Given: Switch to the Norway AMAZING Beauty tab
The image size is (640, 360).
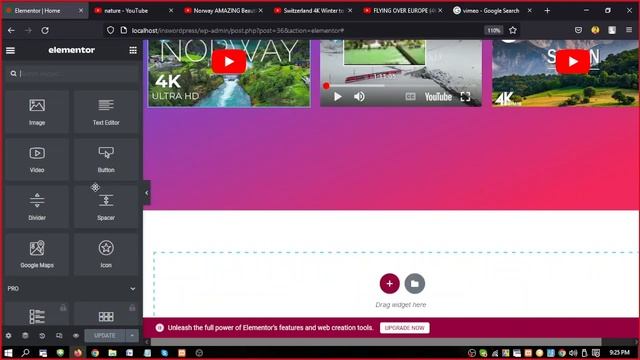Looking at the screenshot, I should click(223, 11).
